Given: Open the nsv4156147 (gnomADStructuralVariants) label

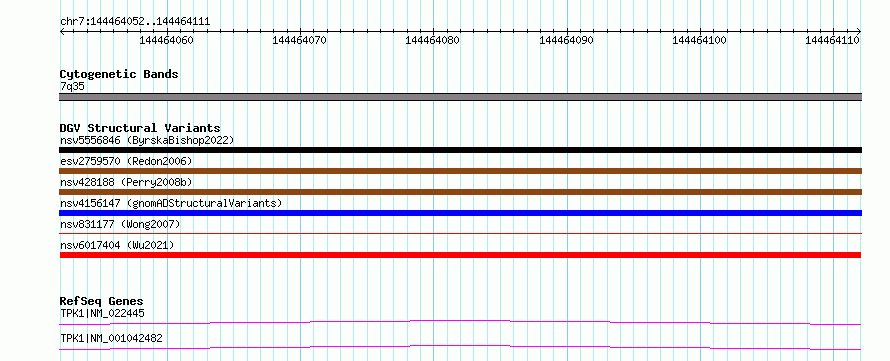Looking at the screenshot, I should [171, 203].
